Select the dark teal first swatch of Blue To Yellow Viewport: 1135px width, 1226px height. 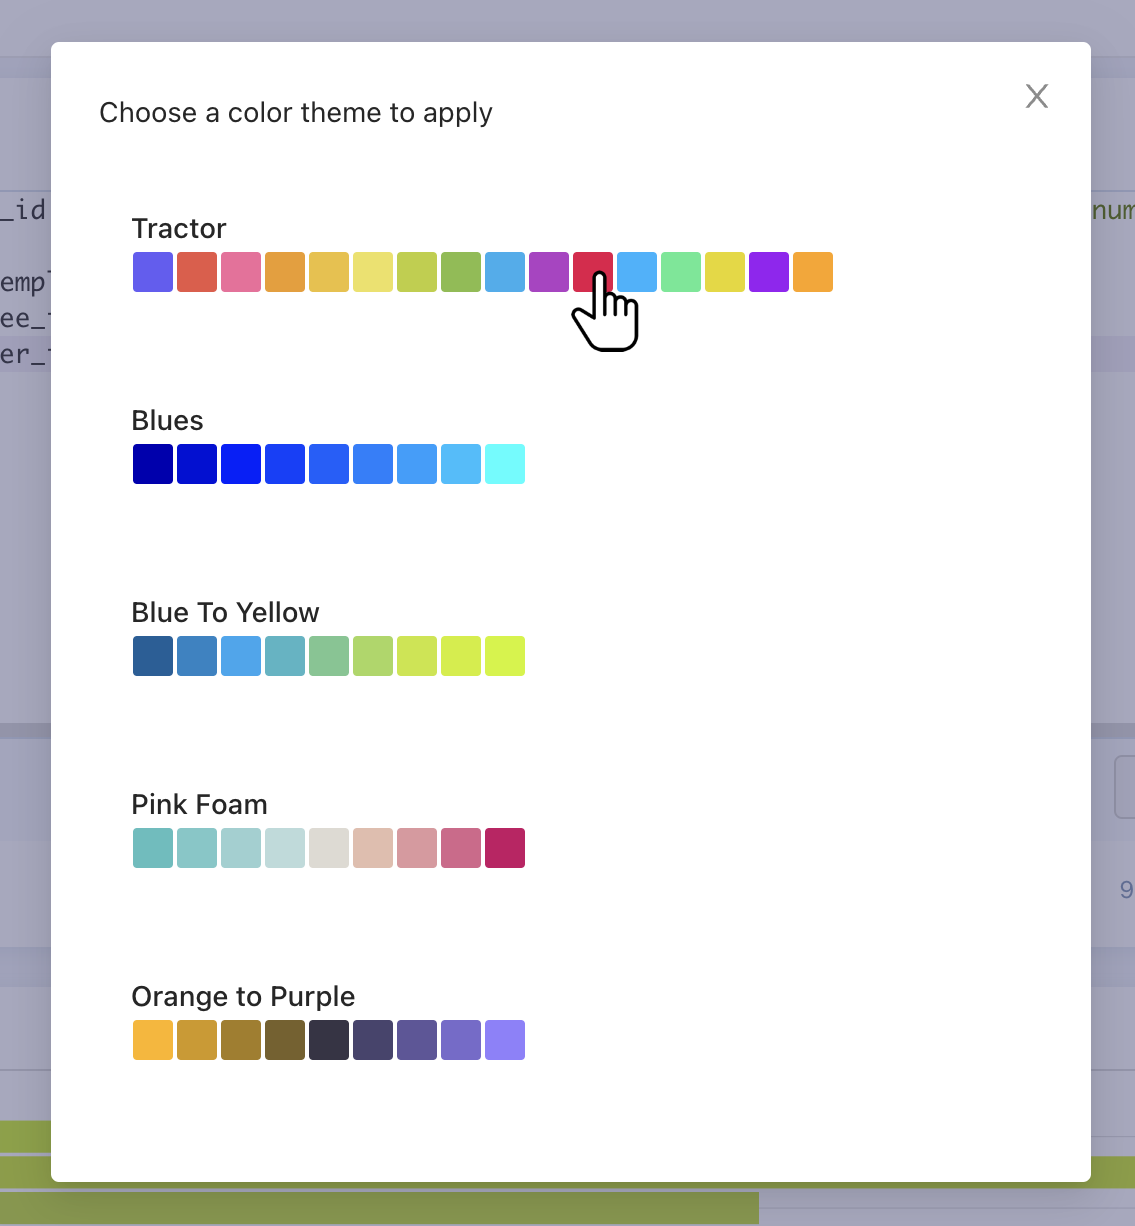(152, 655)
